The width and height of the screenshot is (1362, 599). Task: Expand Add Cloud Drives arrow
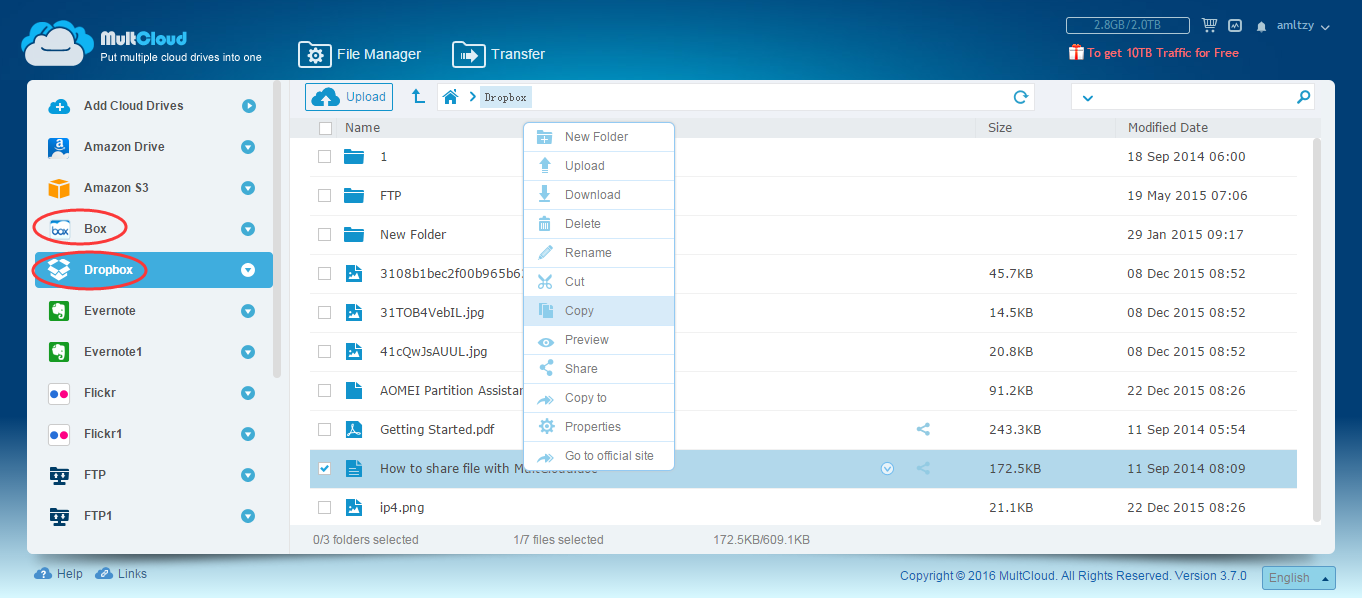248,106
